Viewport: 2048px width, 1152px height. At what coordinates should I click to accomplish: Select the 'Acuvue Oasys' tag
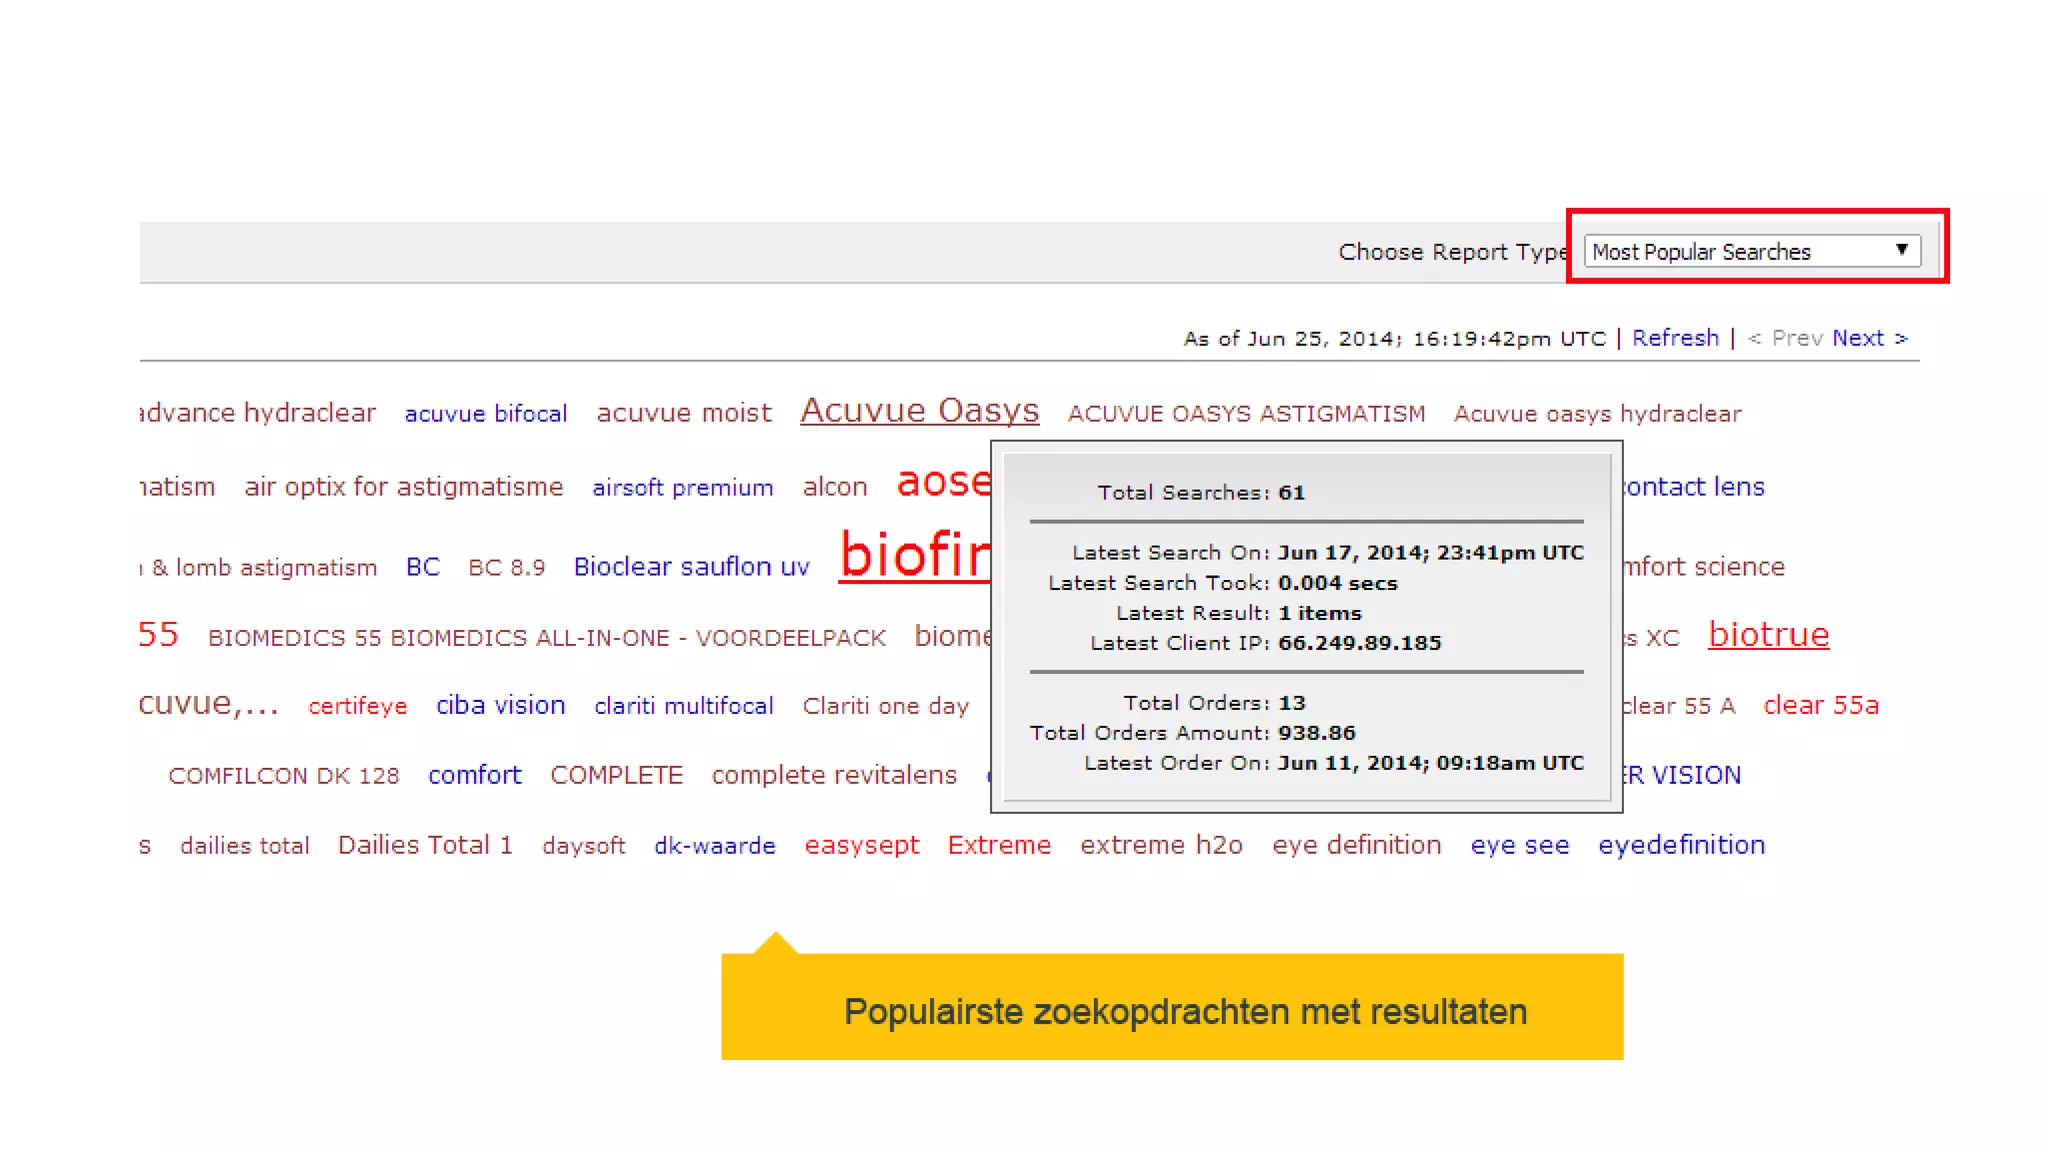[919, 410]
